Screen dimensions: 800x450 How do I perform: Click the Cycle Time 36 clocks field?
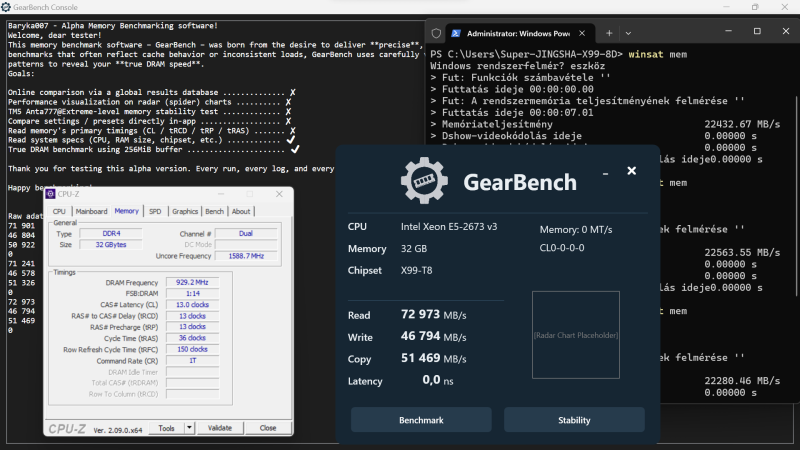pyautogui.click(x=192, y=338)
